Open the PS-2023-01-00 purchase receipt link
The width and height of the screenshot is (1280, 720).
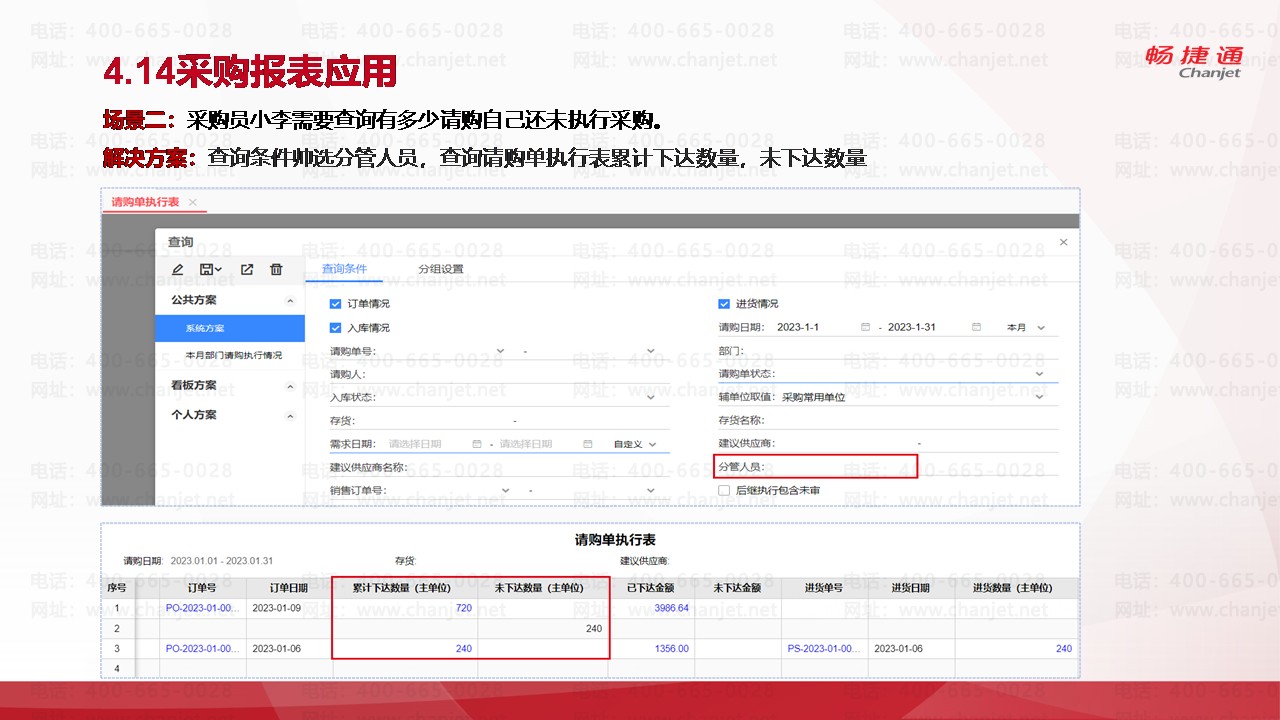tap(825, 648)
